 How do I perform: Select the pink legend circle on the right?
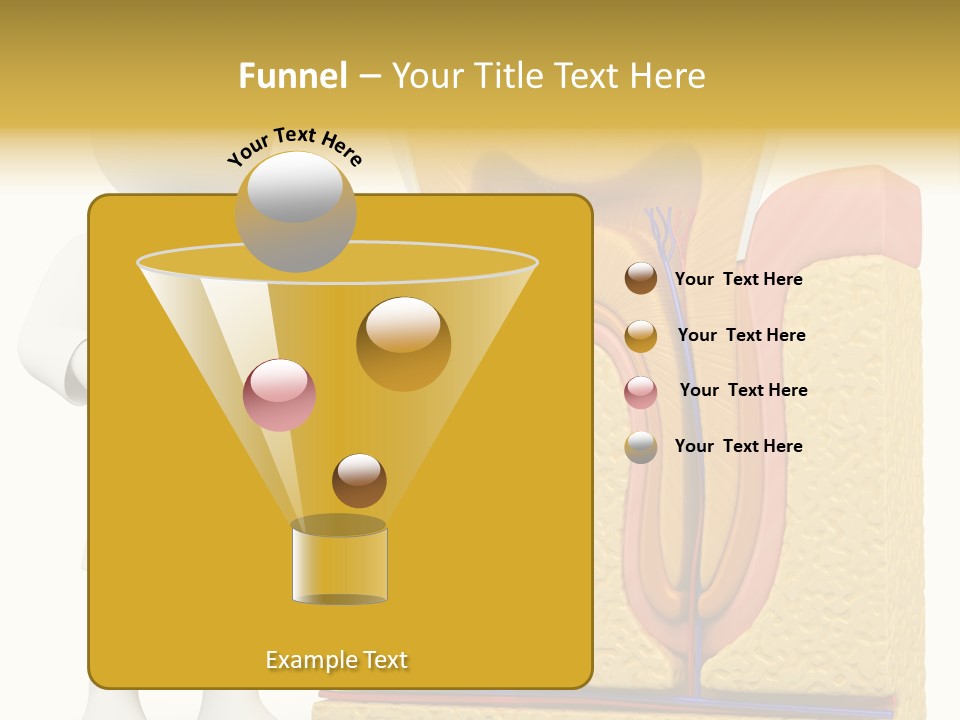(x=640, y=390)
